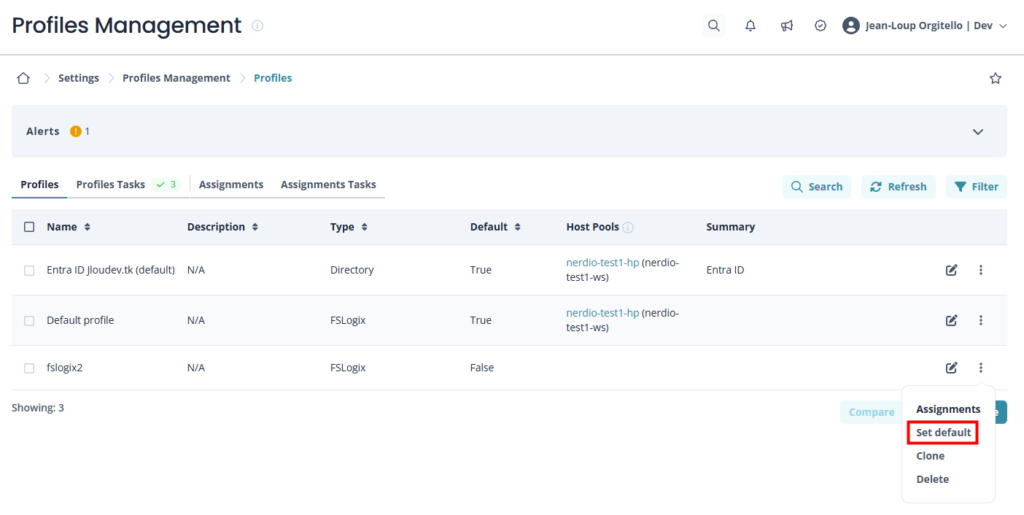Image resolution: width=1024 pixels, height=515 pixels.
Task: Click the Compare button
Action: click(871, 412)
